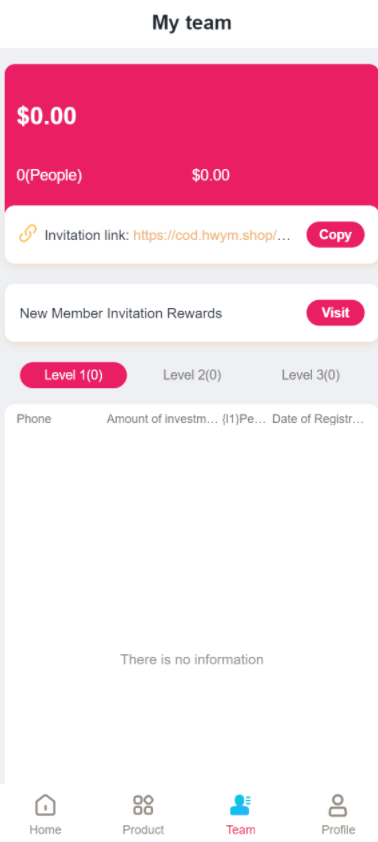Image resolution: width=378 pixels, height=842 pixels.
Task: Click the Profile label in the bottom bar
Action: (x=338, y=830)
